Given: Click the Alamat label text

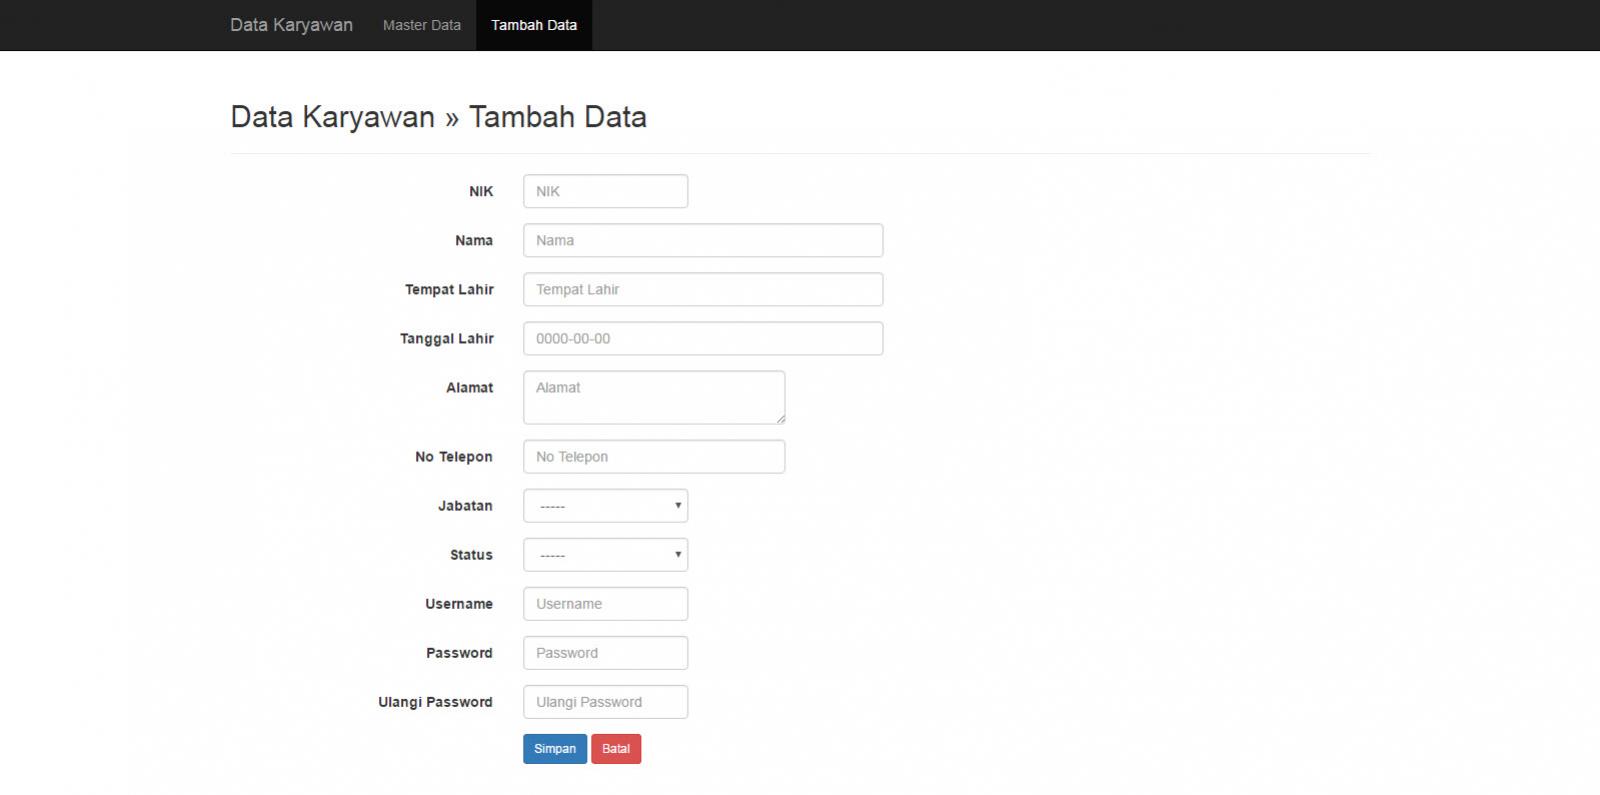Looking at the screenshot, I should click(469, 387).
